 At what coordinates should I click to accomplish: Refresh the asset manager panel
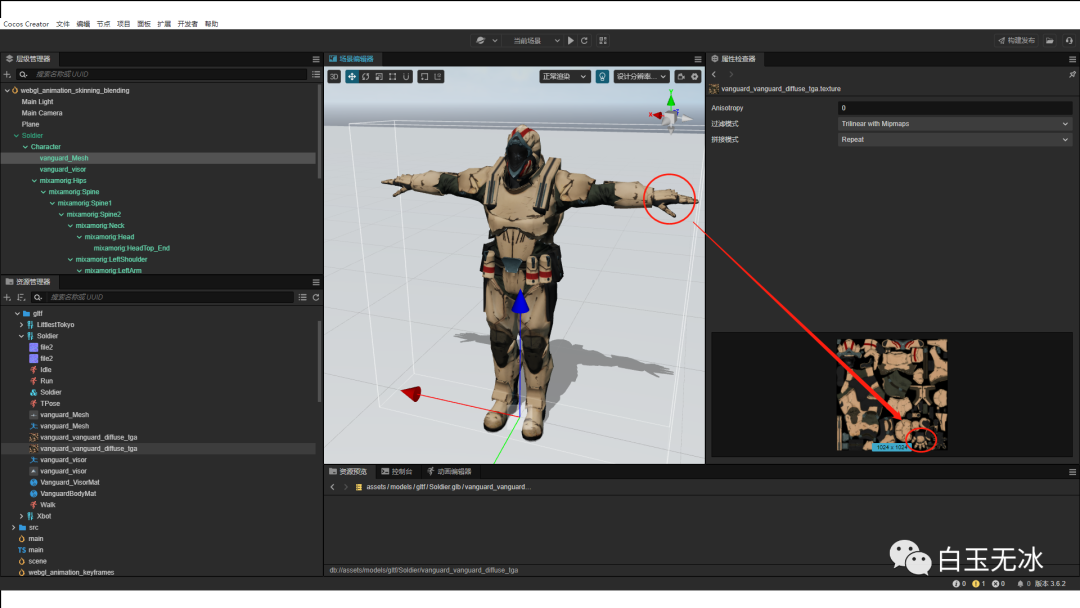pos(316,298)
